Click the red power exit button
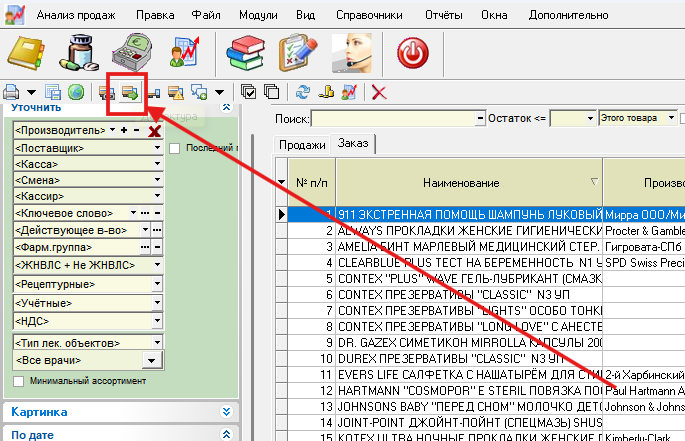 (413, 53)
